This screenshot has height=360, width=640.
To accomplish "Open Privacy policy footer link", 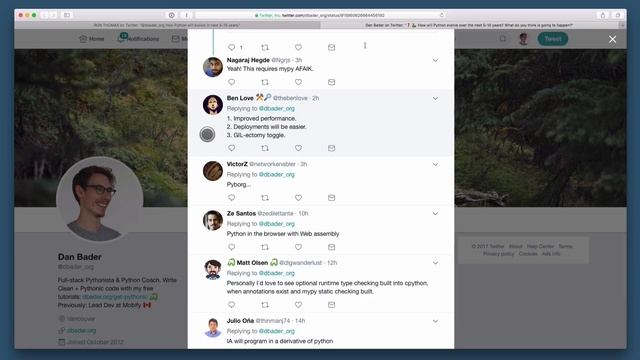I will (498, 253).
